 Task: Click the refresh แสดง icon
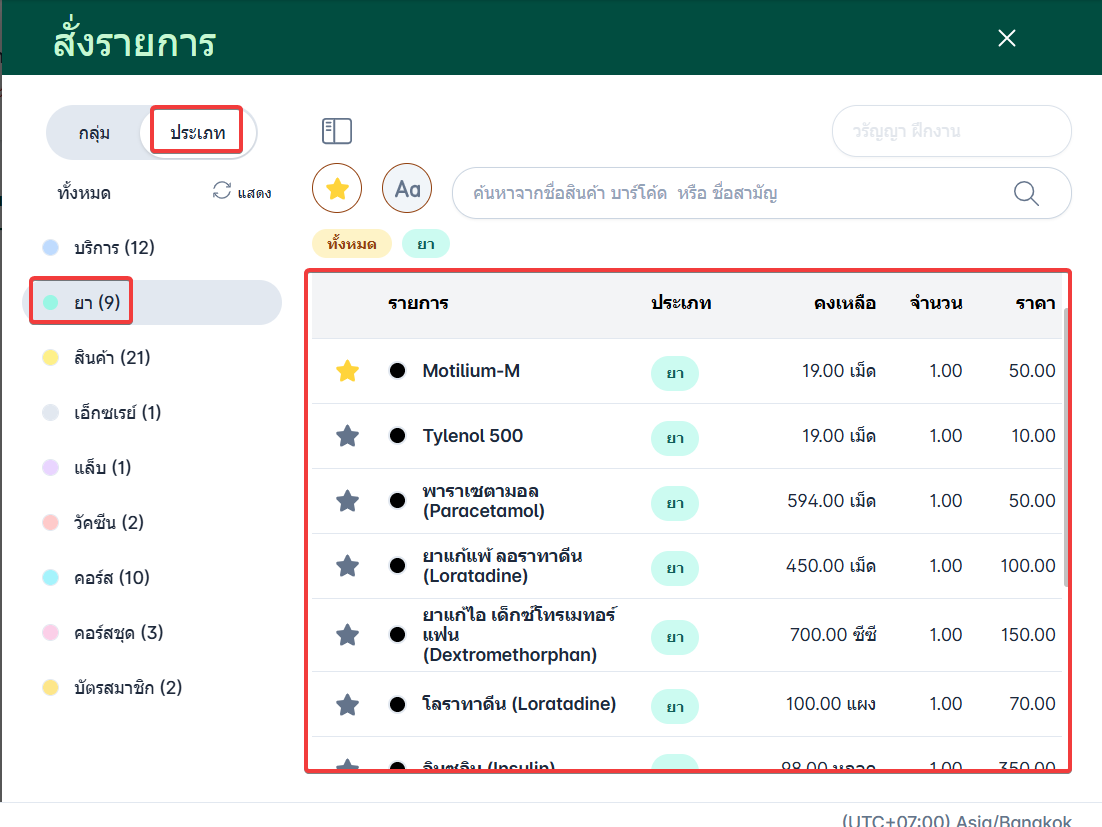222,191
